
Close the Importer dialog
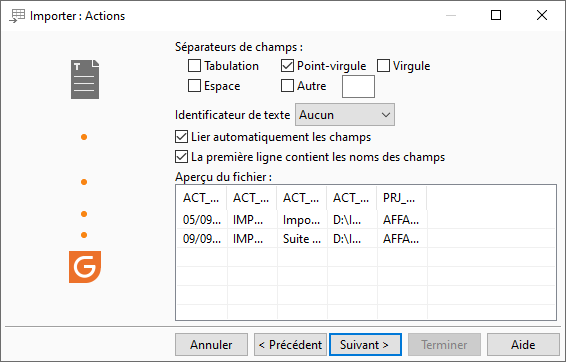click(542, 15)
